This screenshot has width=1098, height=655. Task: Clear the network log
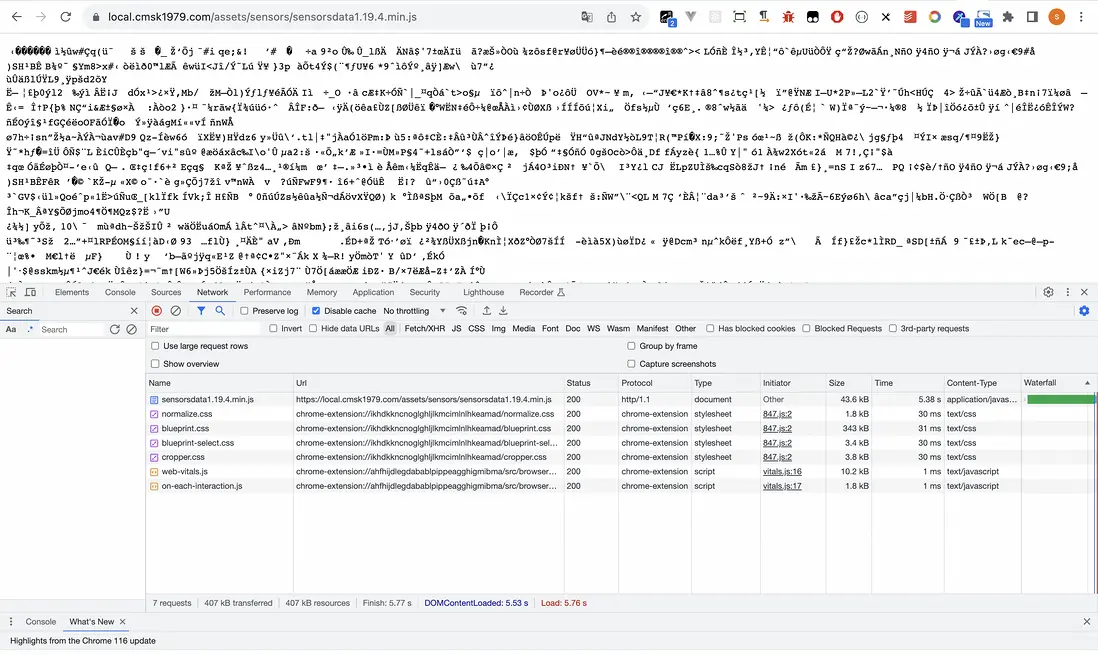176,310
